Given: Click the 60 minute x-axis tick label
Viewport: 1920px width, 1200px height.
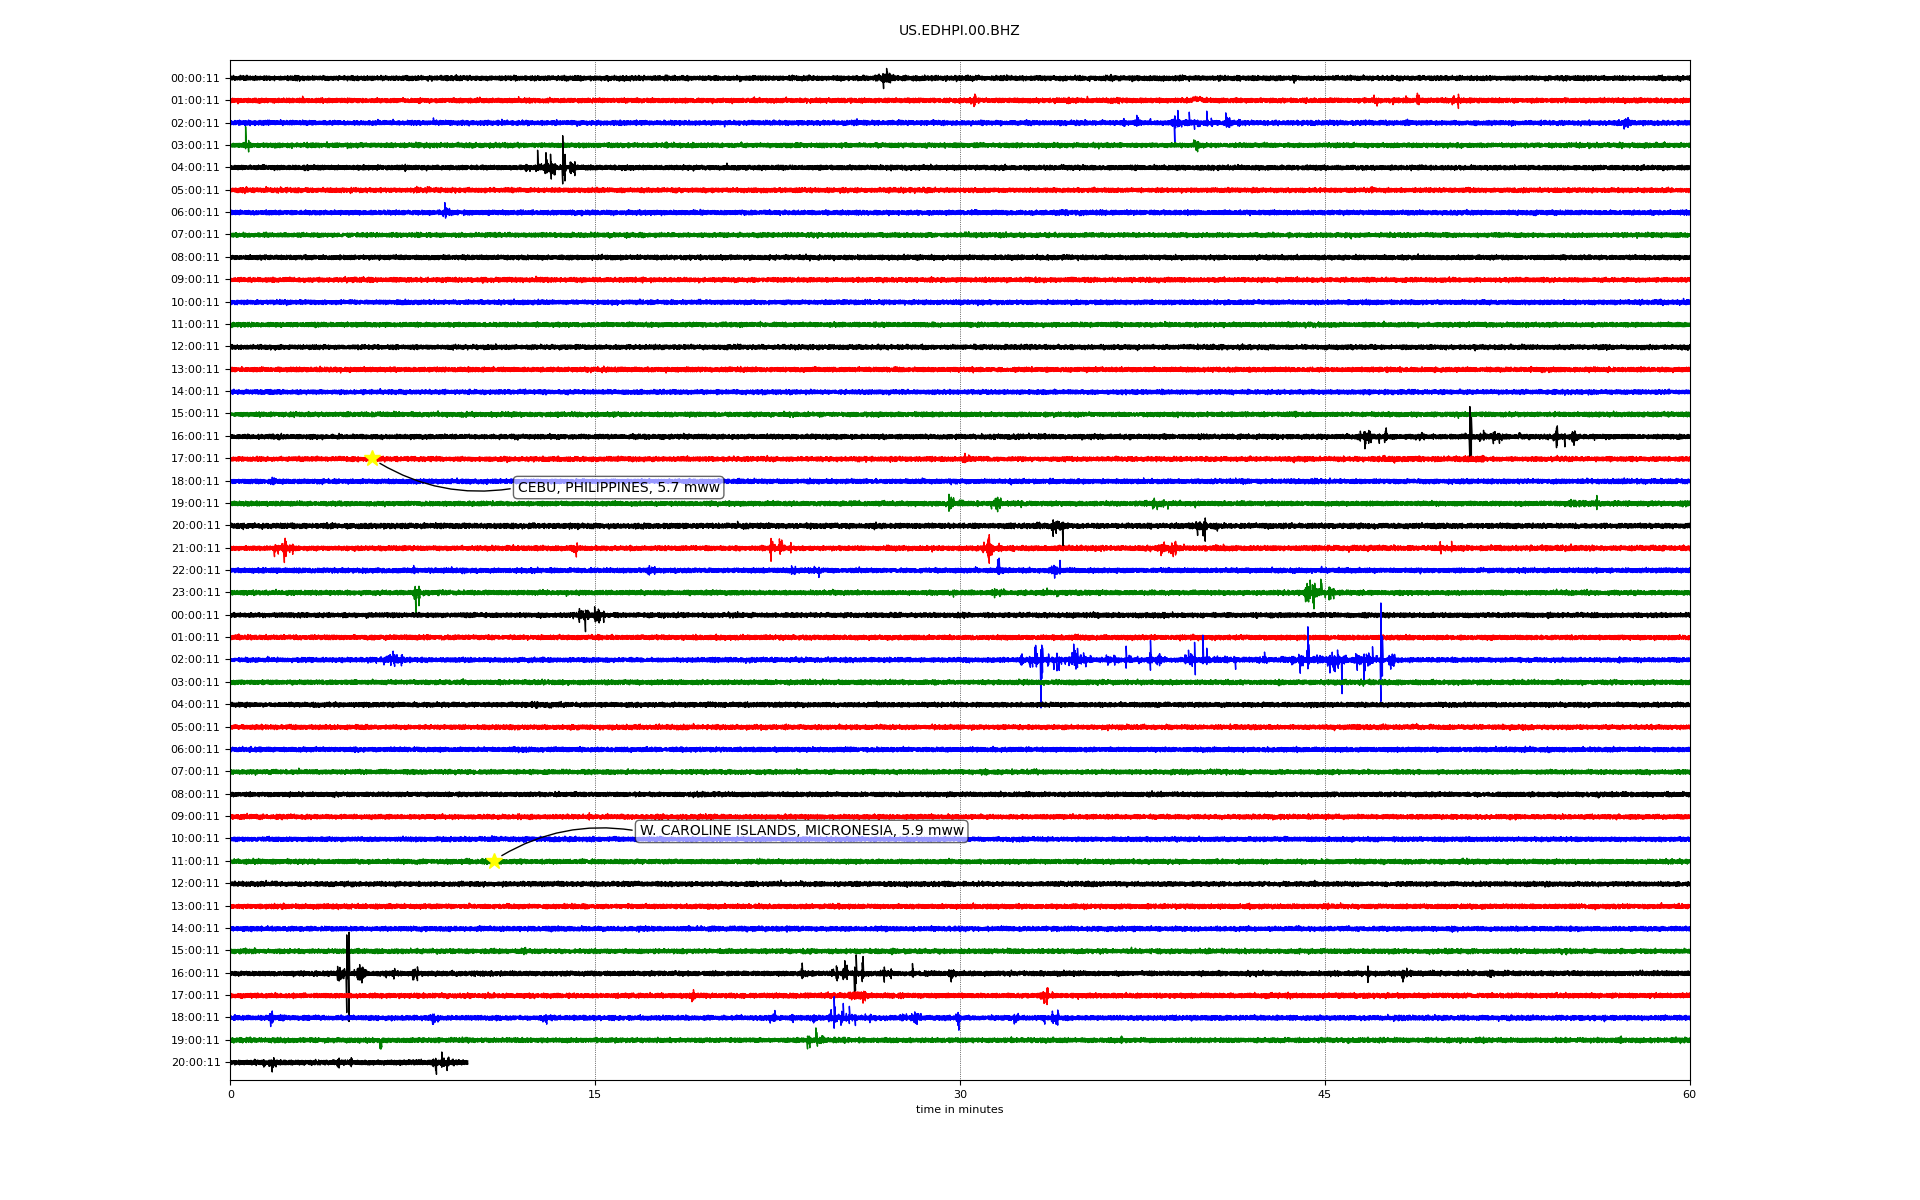Looking at the screenshot, I should coord(1689,1094).
